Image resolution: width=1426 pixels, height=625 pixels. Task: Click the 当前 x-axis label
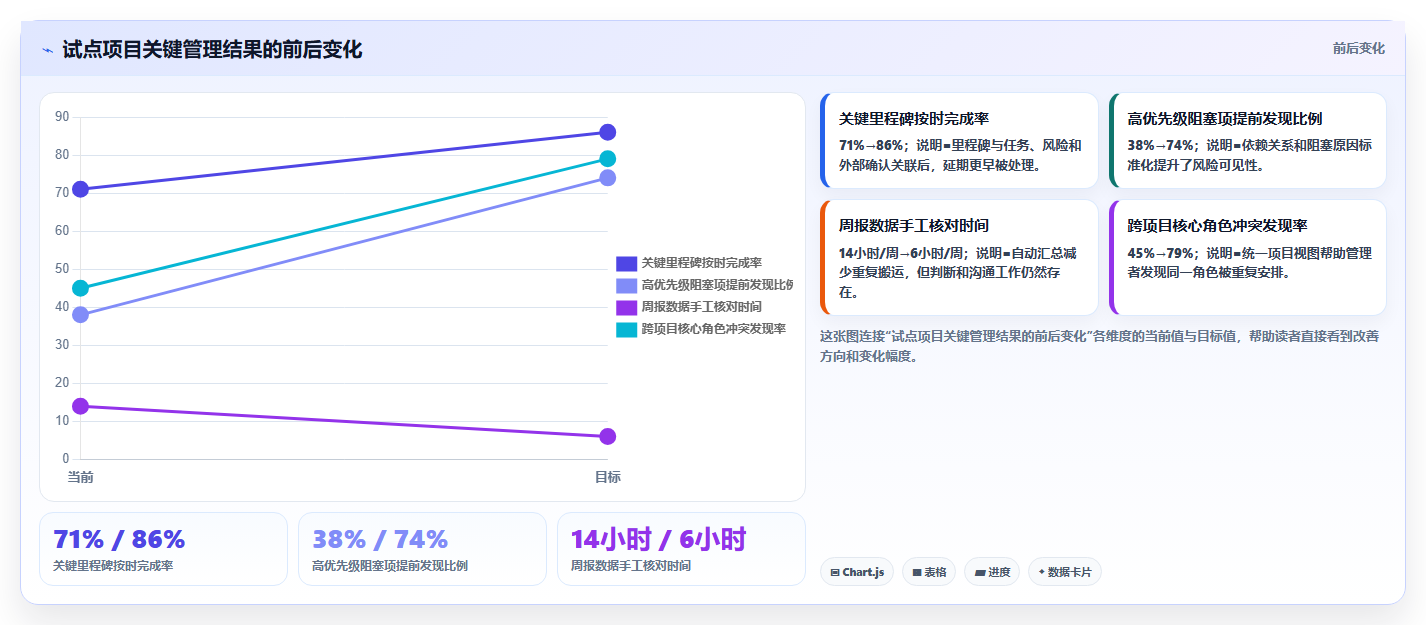(x=81, y=477)
